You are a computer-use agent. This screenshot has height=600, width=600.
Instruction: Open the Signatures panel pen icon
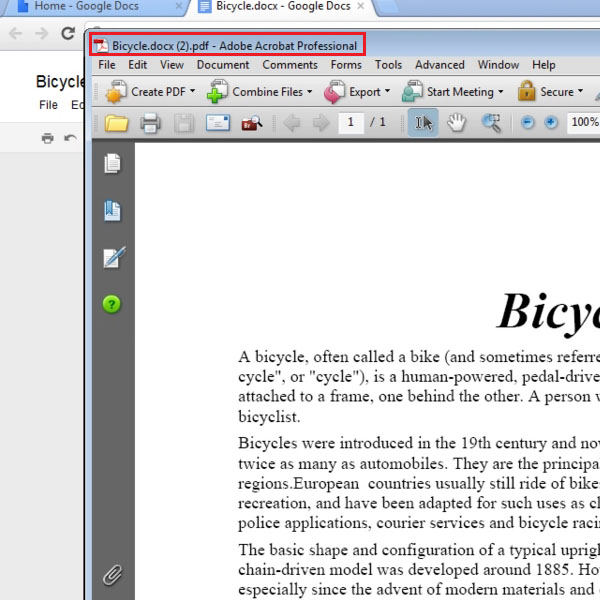click(114, 257)
